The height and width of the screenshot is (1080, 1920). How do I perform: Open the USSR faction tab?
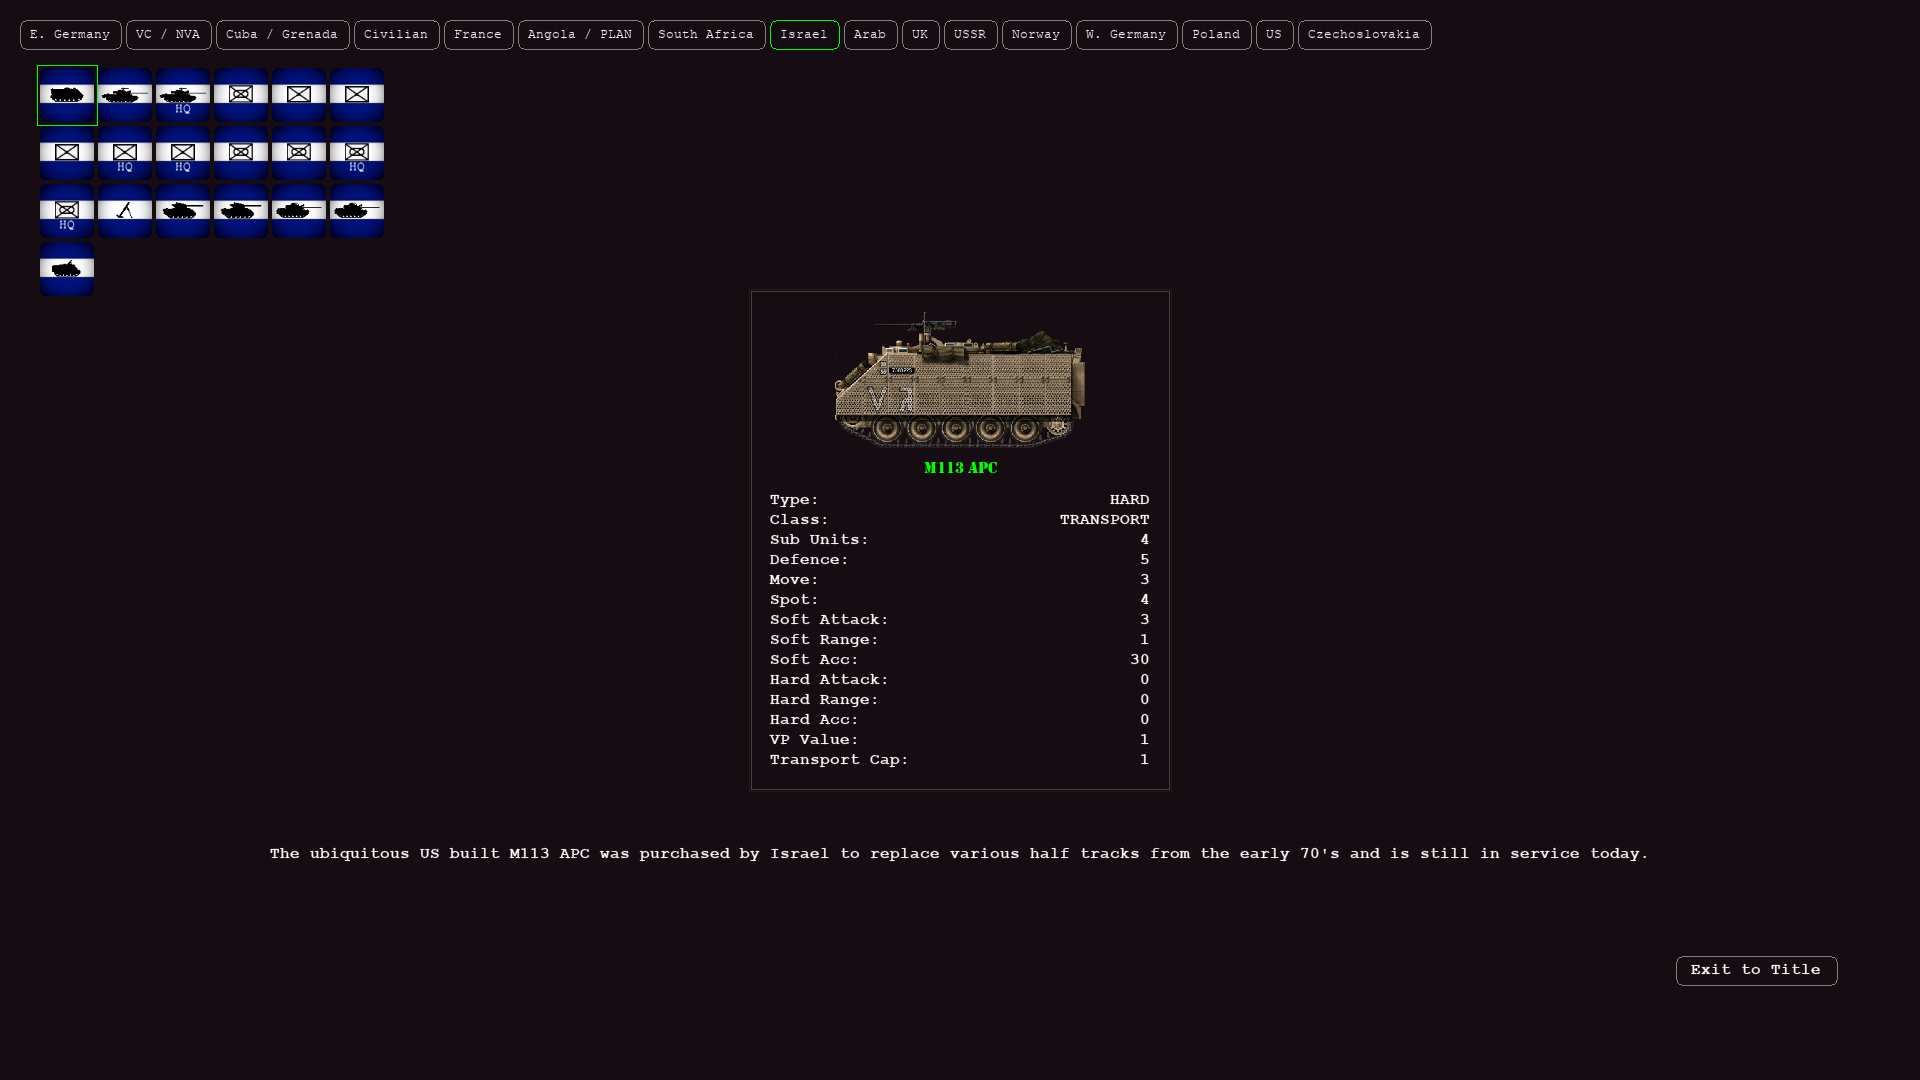tap(970, 35)
